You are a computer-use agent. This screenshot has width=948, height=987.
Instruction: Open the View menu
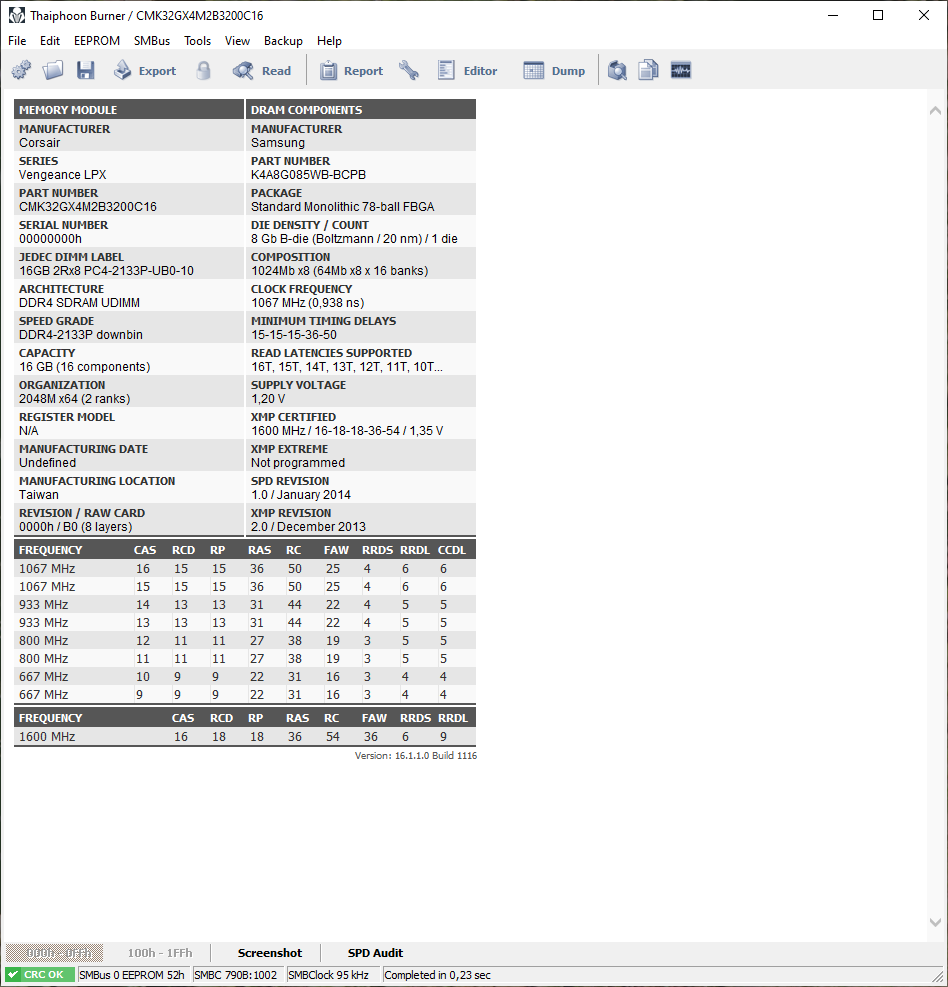pyautogui.click(x=237, y=41)
